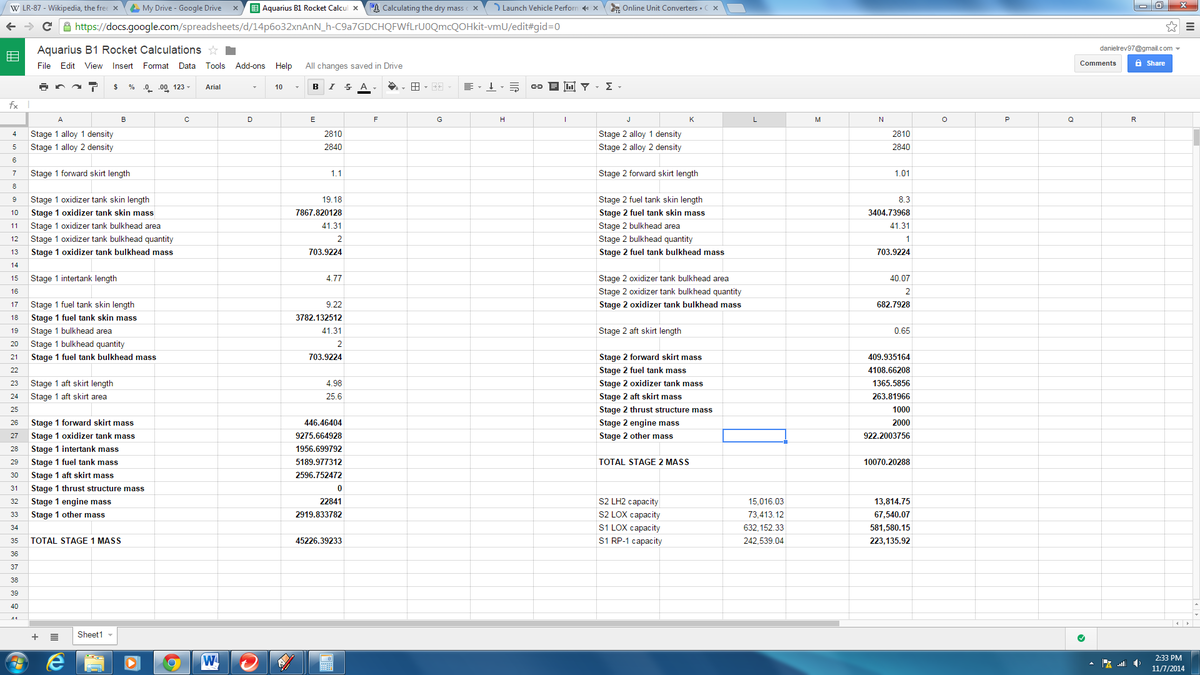Click the document title Aquarius B1 Rocket Calculations
Viewport: 1200px width, 675px height.
coord(119,49)
